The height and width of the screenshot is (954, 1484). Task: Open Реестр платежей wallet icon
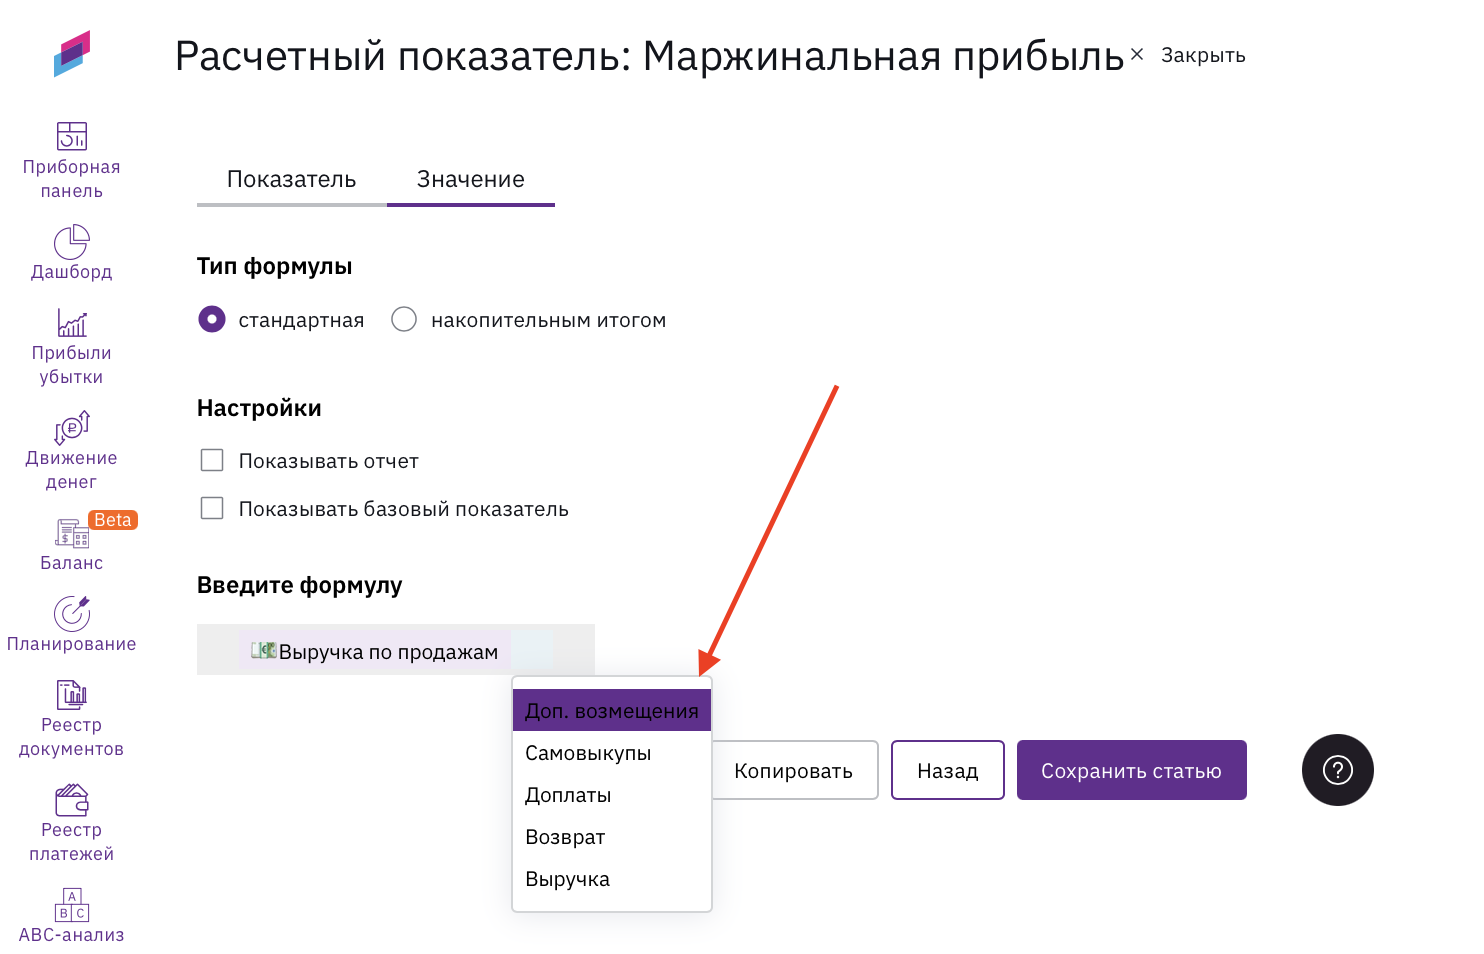coord(71,800)
